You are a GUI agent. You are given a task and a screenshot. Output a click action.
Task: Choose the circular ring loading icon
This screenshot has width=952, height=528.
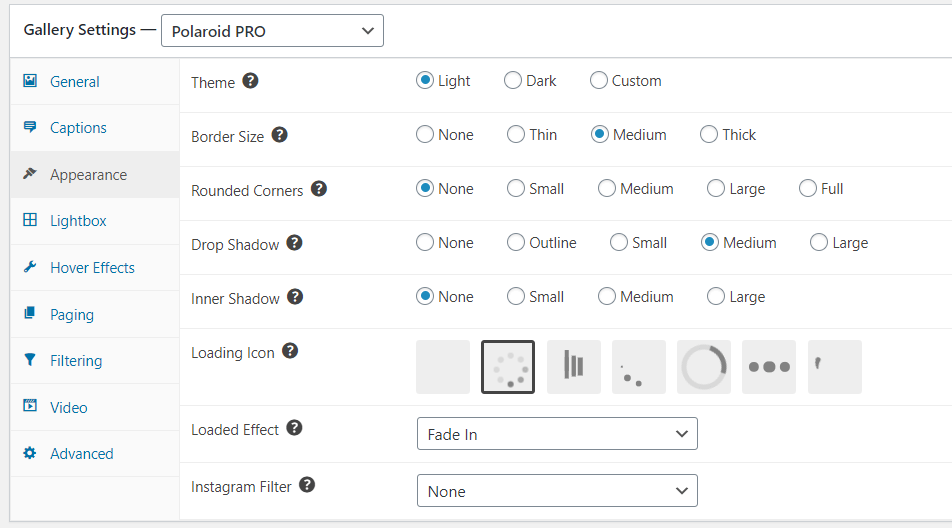click(x=704, y=367)
